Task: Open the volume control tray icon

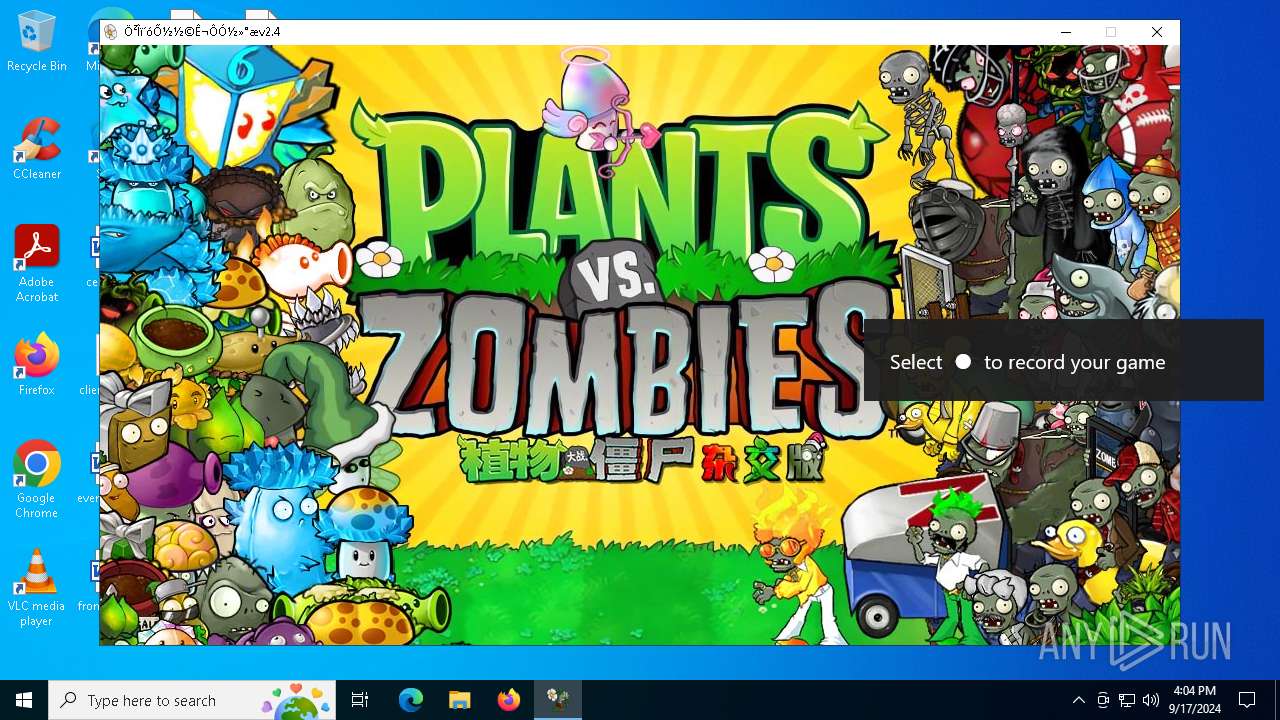Action: (x=1151, y=700)
